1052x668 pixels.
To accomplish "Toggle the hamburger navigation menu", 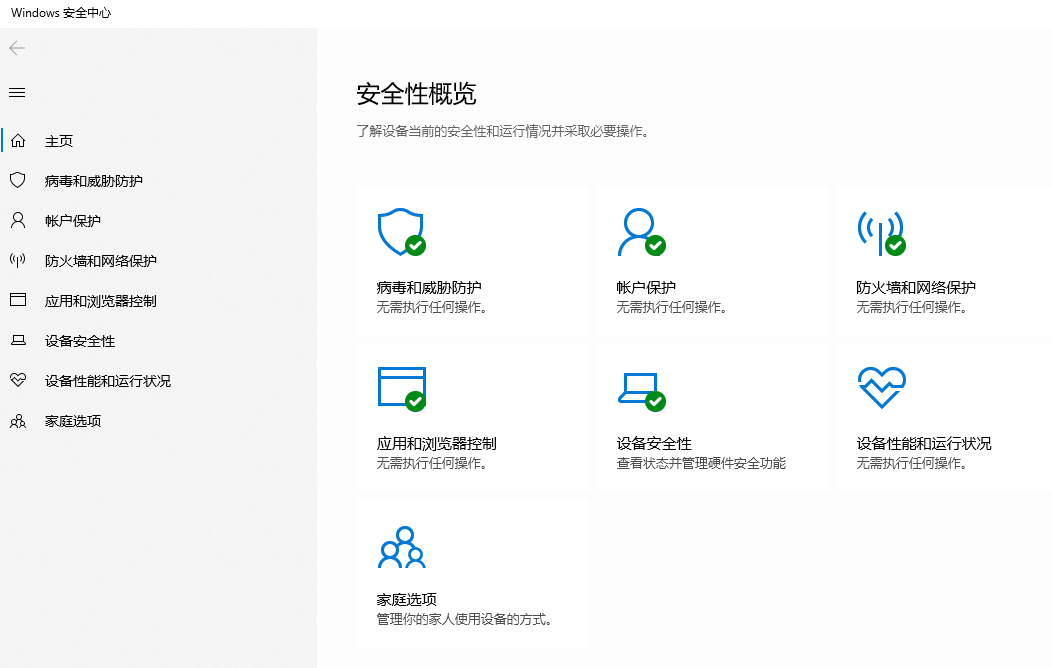I will pos(17,93).
